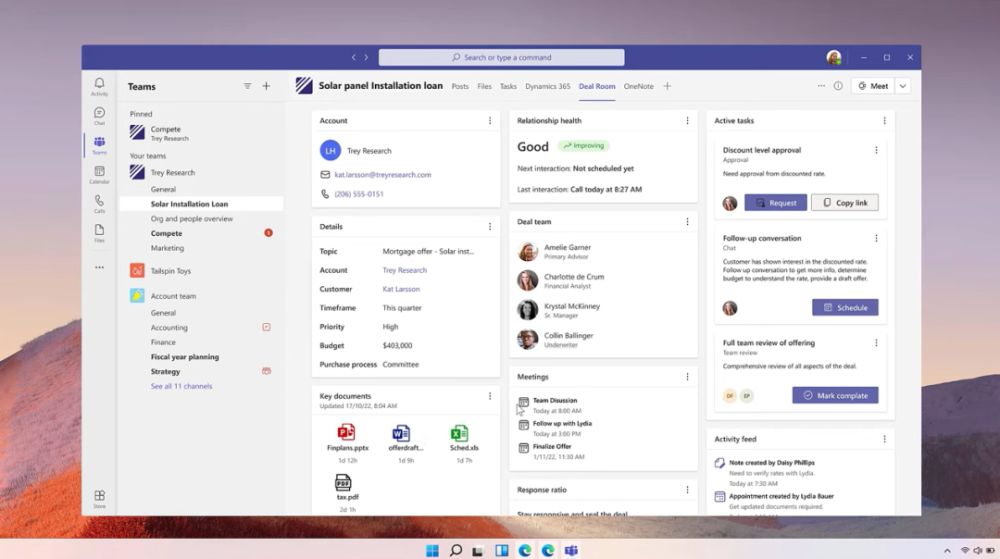Open the Calendar app icon
Image resolution: width=1000 pixels, height=559 pixels.
(x=99, y=174)
